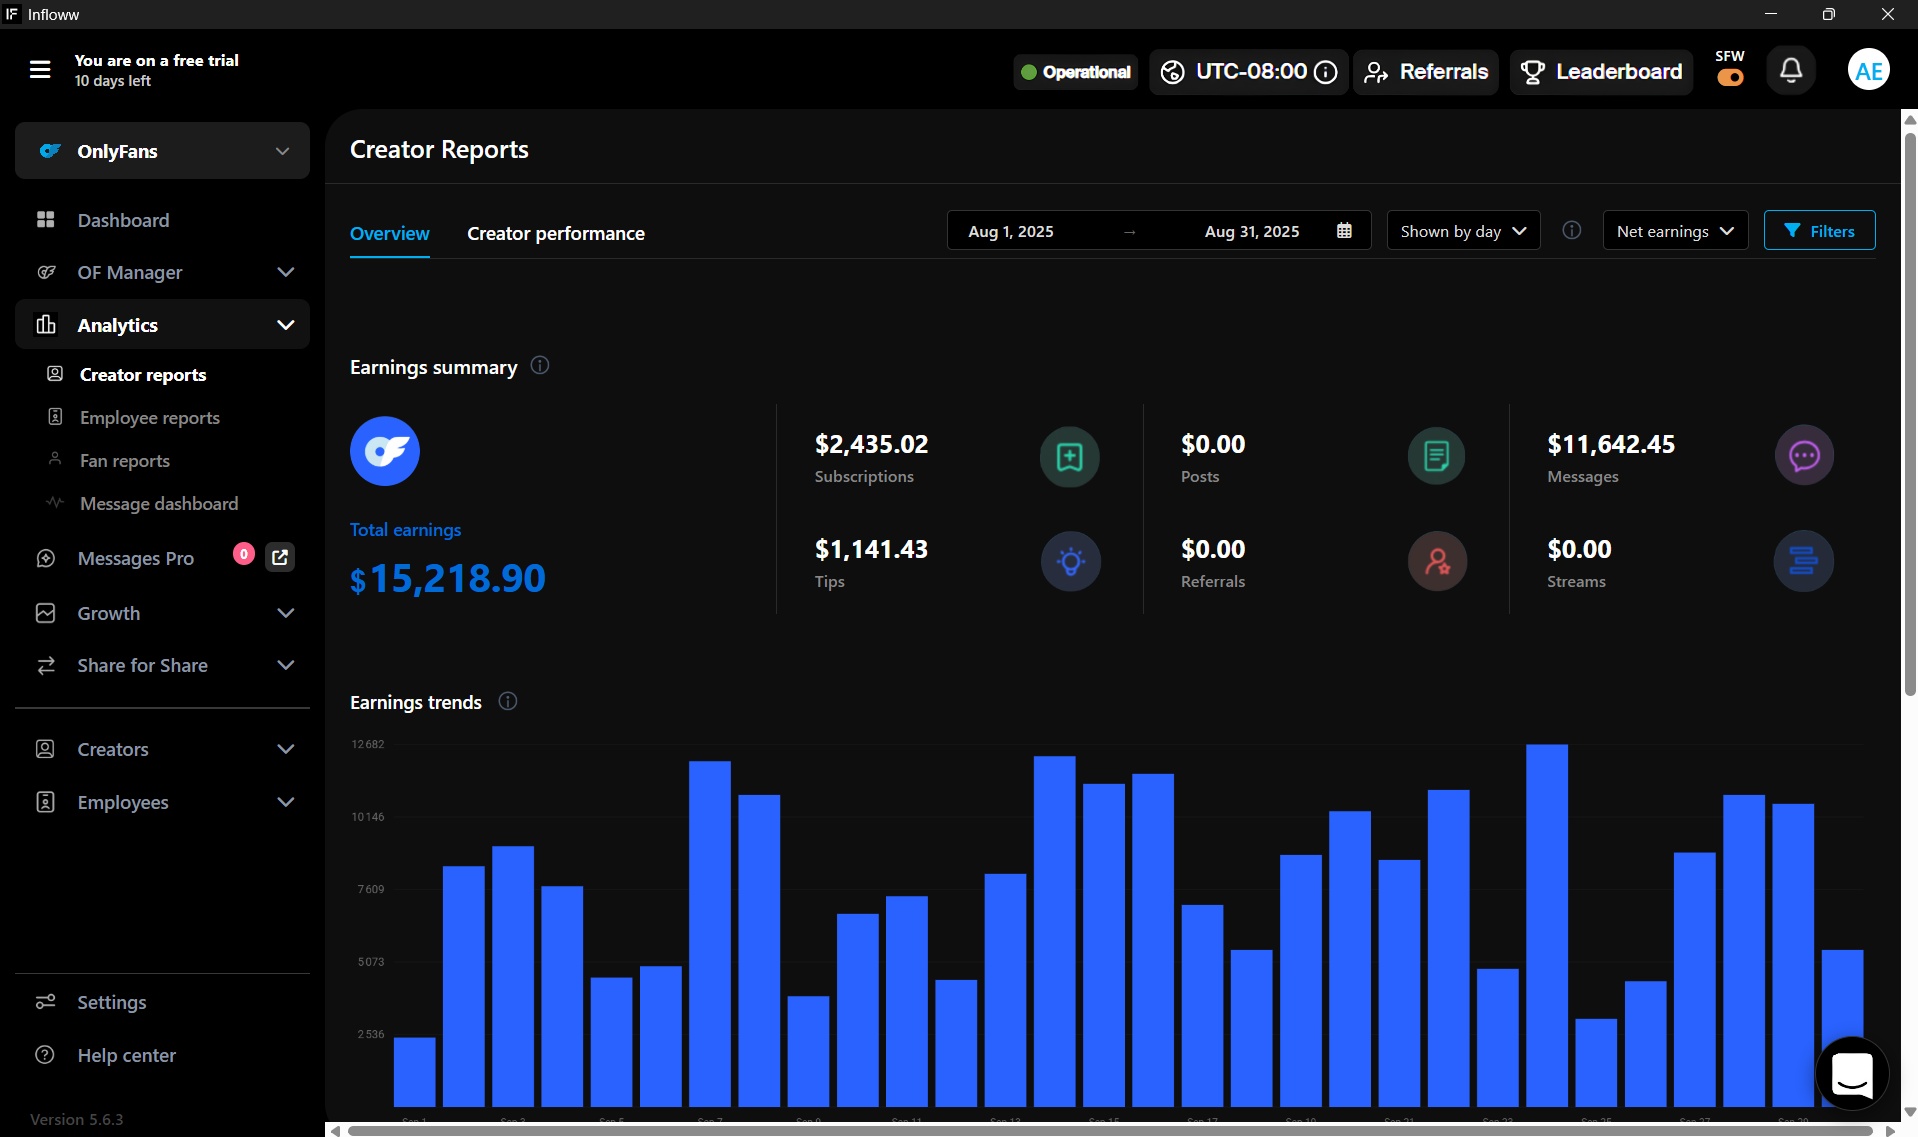1918x1137 pixels.
Task: Open Fan reports from the sidebar
Action: click(124, 460)
